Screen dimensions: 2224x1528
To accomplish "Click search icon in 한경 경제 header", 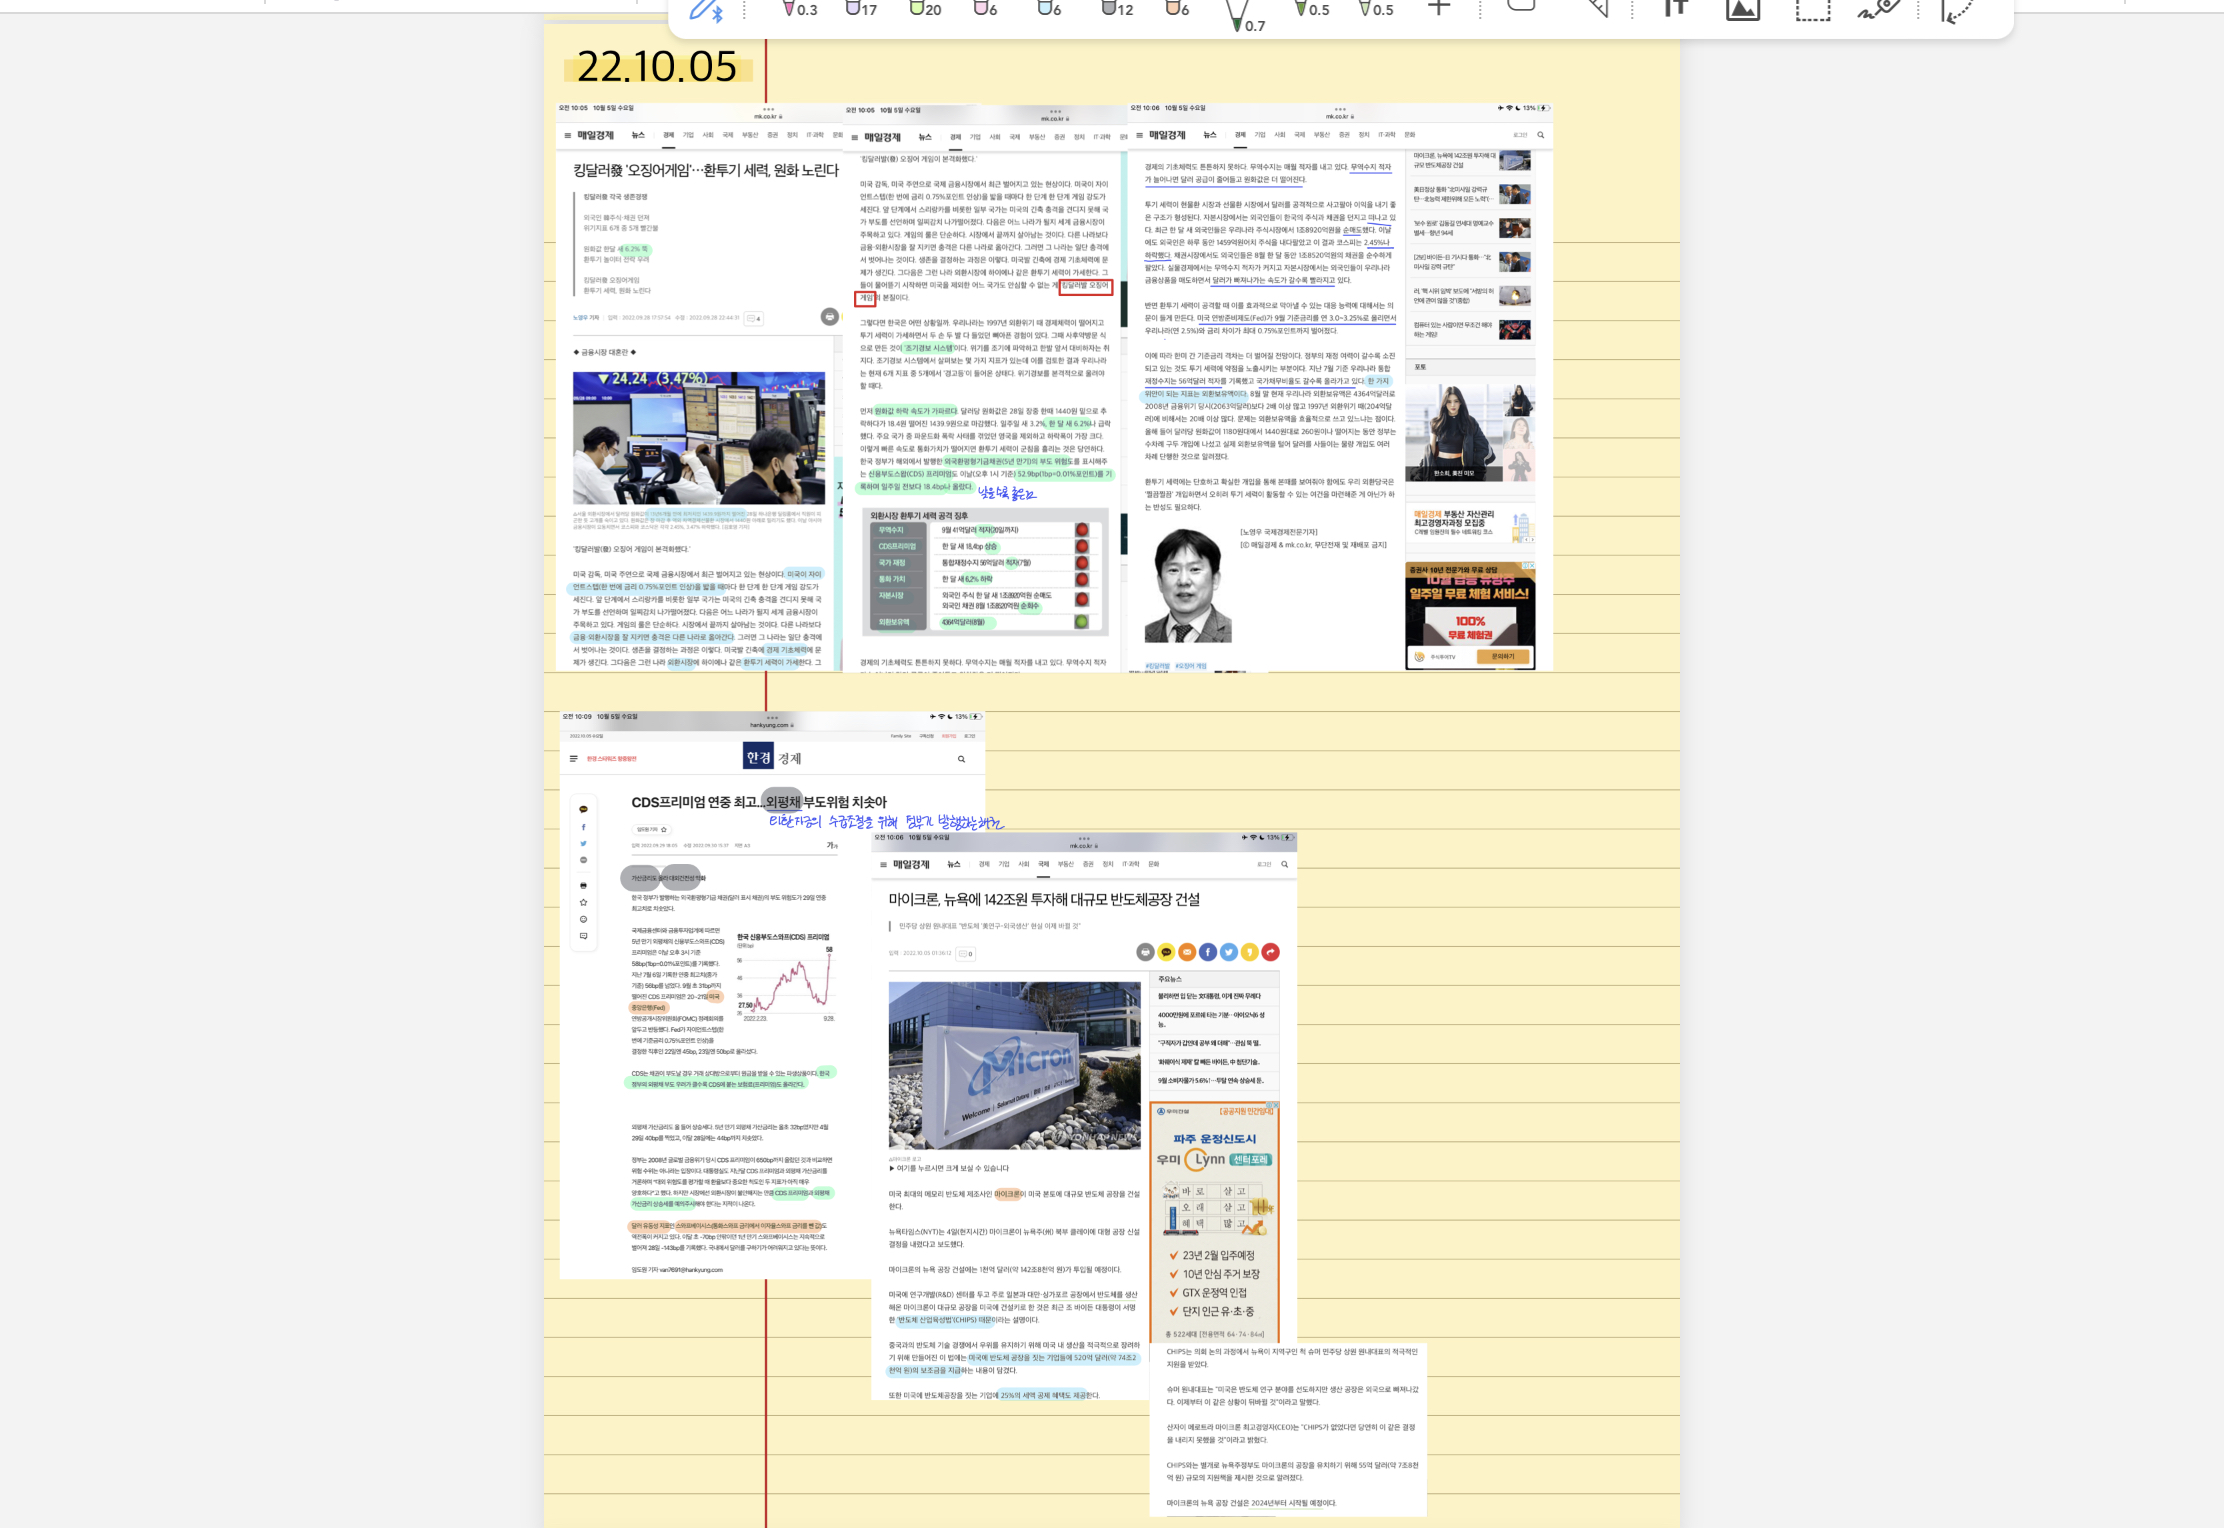I will [961, 759].
